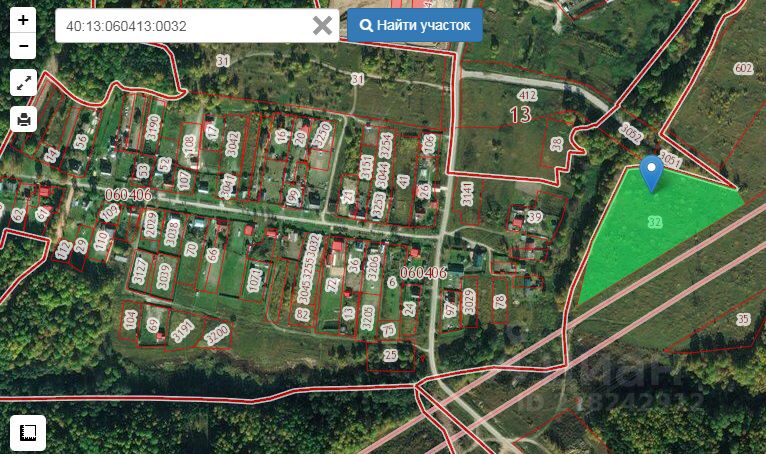Select parcel labeled 25
Screen dimensions: 766x454
(390, 355)
